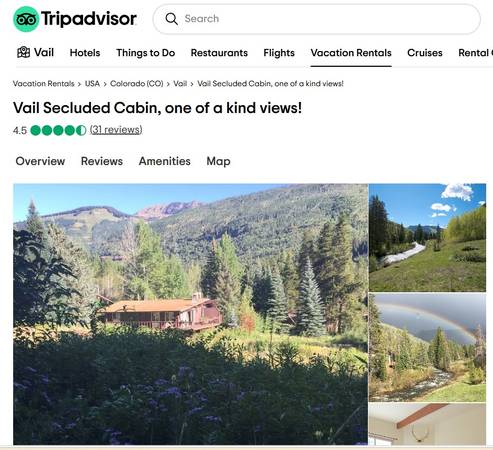
Task: Open the rainbow photo thumbnail
Action: (x=427, y=347)
